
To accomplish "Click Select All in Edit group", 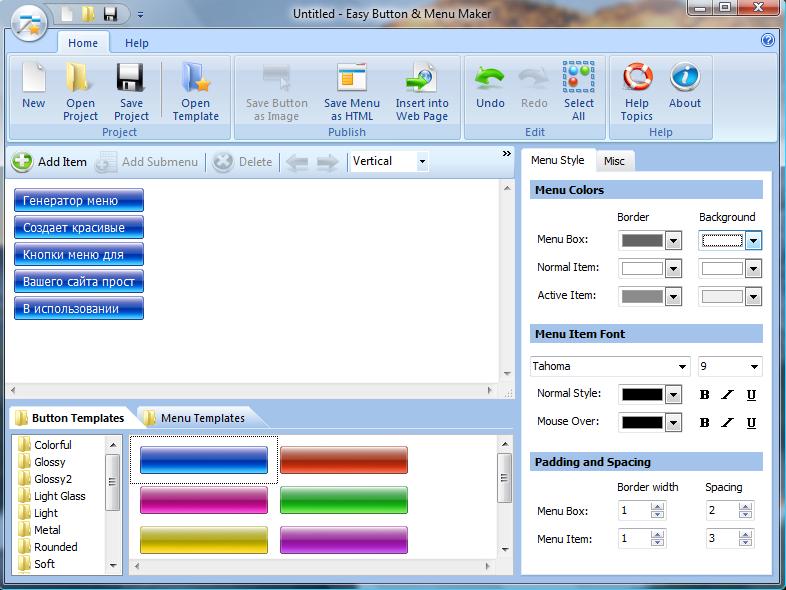I will 578,91.
